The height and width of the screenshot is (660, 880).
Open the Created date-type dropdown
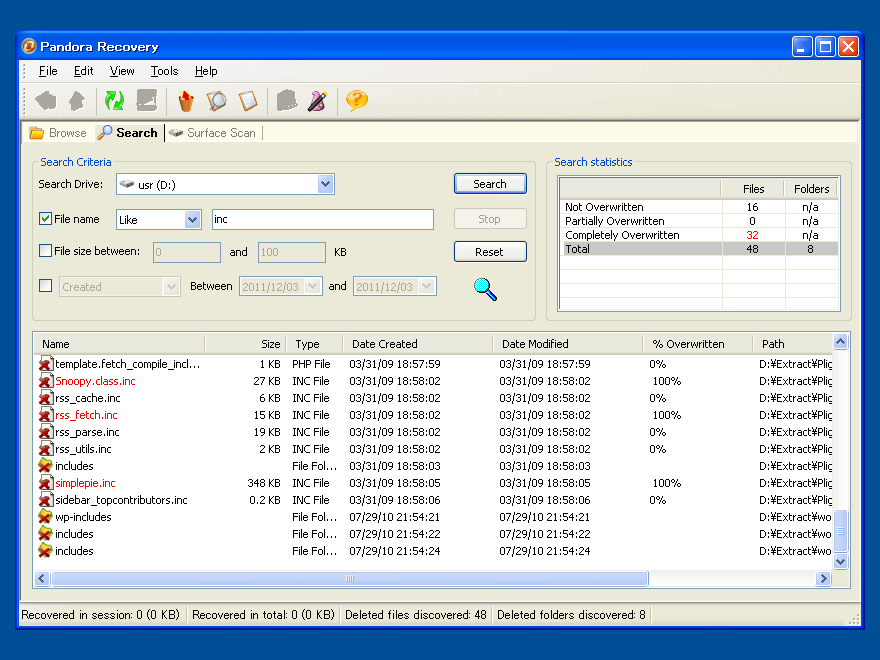point(171,287)
